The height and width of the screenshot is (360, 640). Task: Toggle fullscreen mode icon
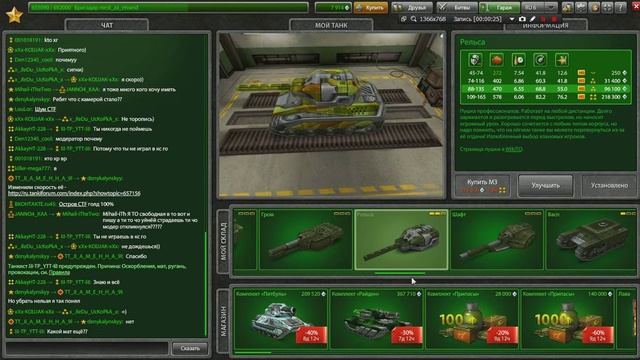pos(607,7)
